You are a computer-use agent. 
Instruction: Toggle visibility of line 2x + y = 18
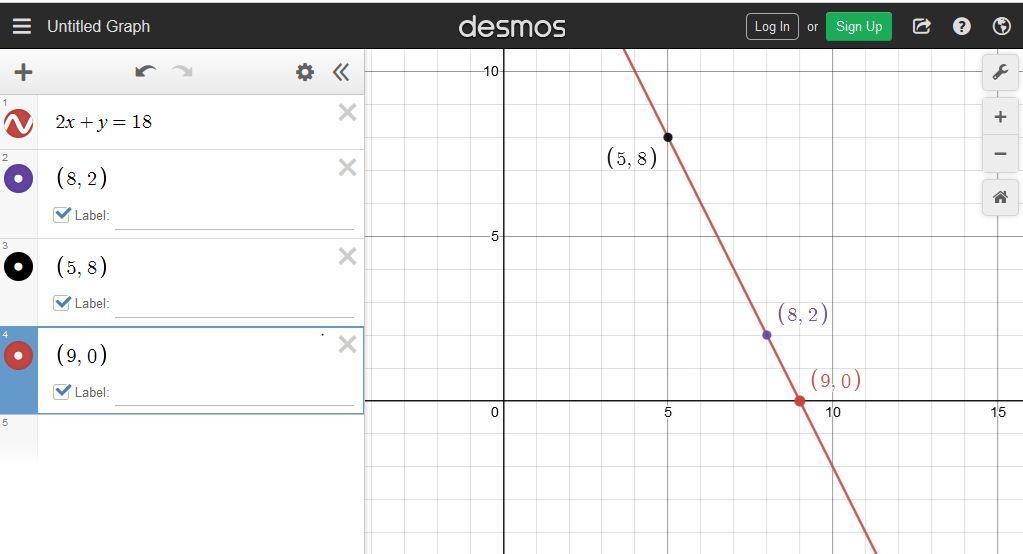[x=18, y=123]
